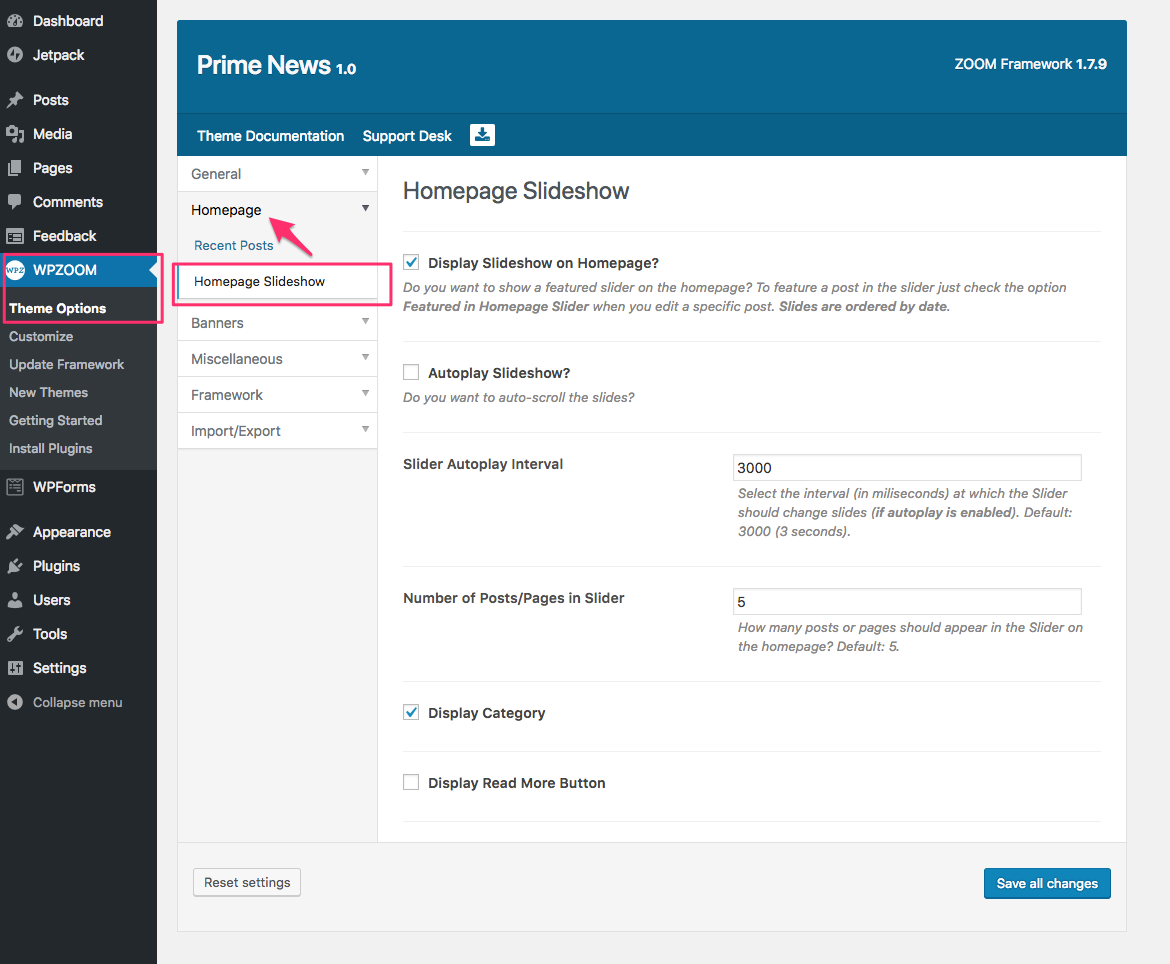
Task: Uncheck Display Slideshow on Homepage checkbox
Action: (411, 263)
